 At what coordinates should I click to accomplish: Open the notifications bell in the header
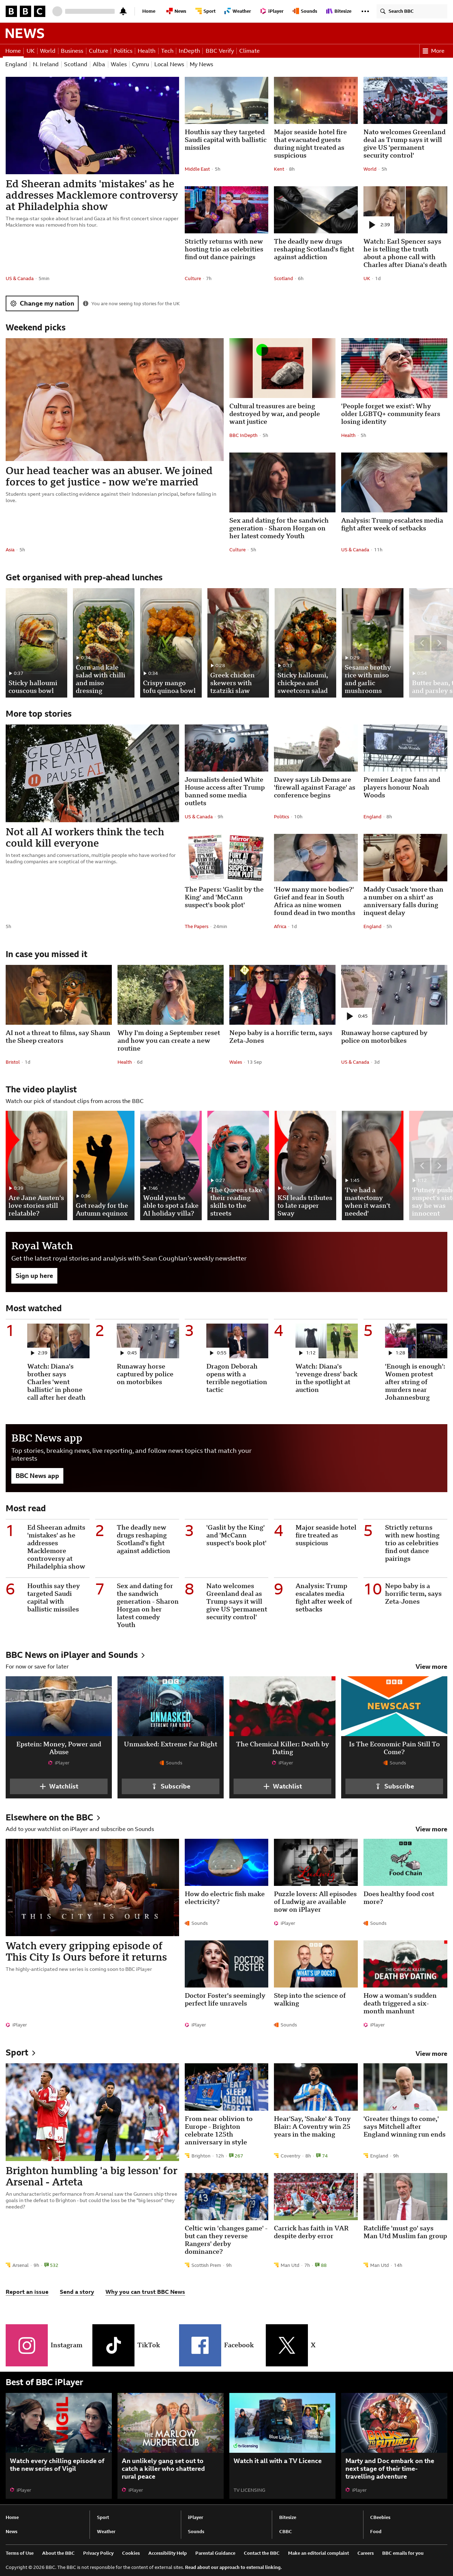point(123,11)
